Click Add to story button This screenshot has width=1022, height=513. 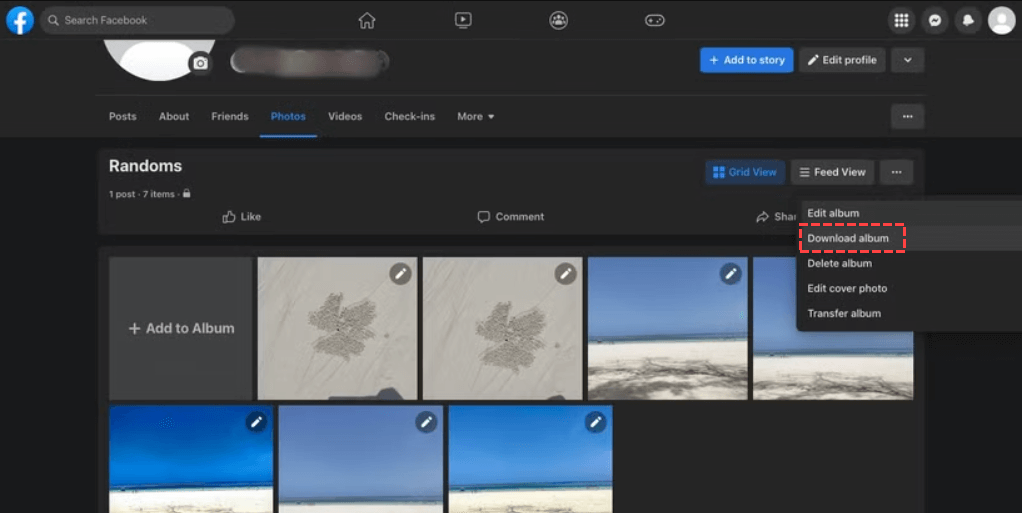[746, 60]
